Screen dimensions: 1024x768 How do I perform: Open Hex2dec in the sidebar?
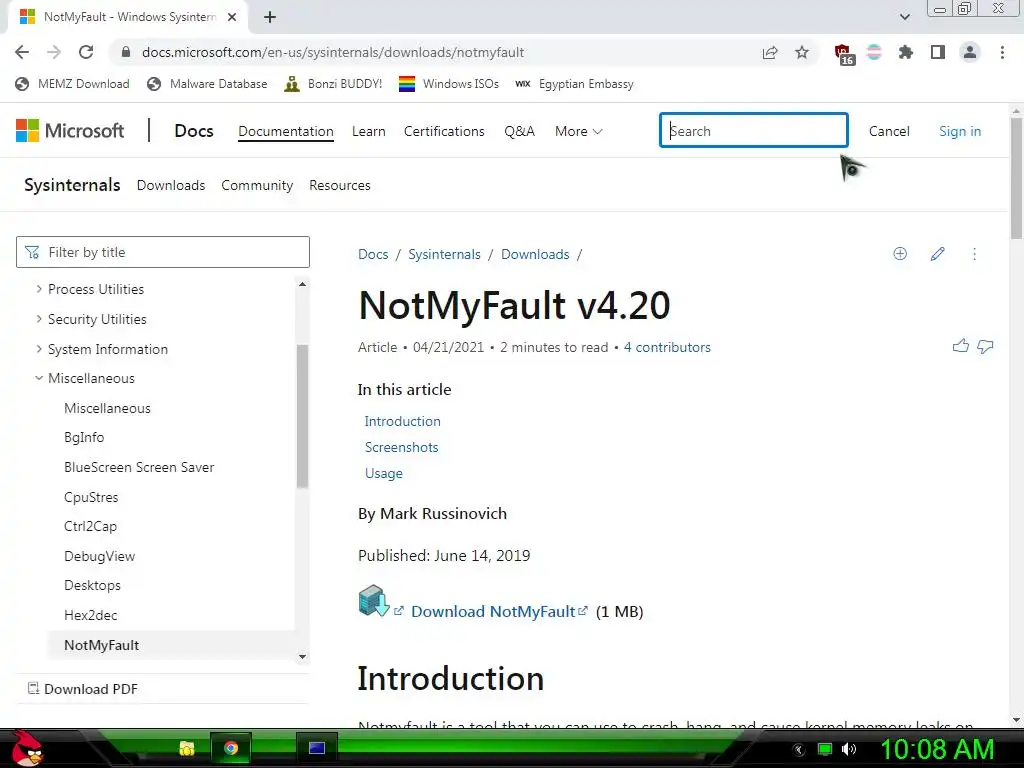(x=91, y=615)
